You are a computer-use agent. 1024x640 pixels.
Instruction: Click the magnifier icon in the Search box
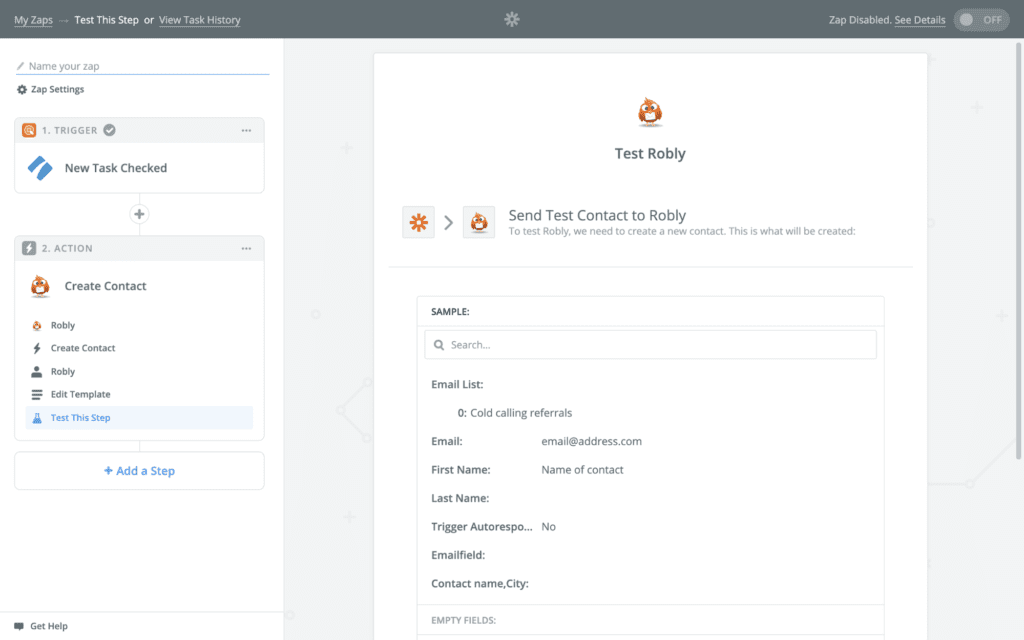point(439,345)
